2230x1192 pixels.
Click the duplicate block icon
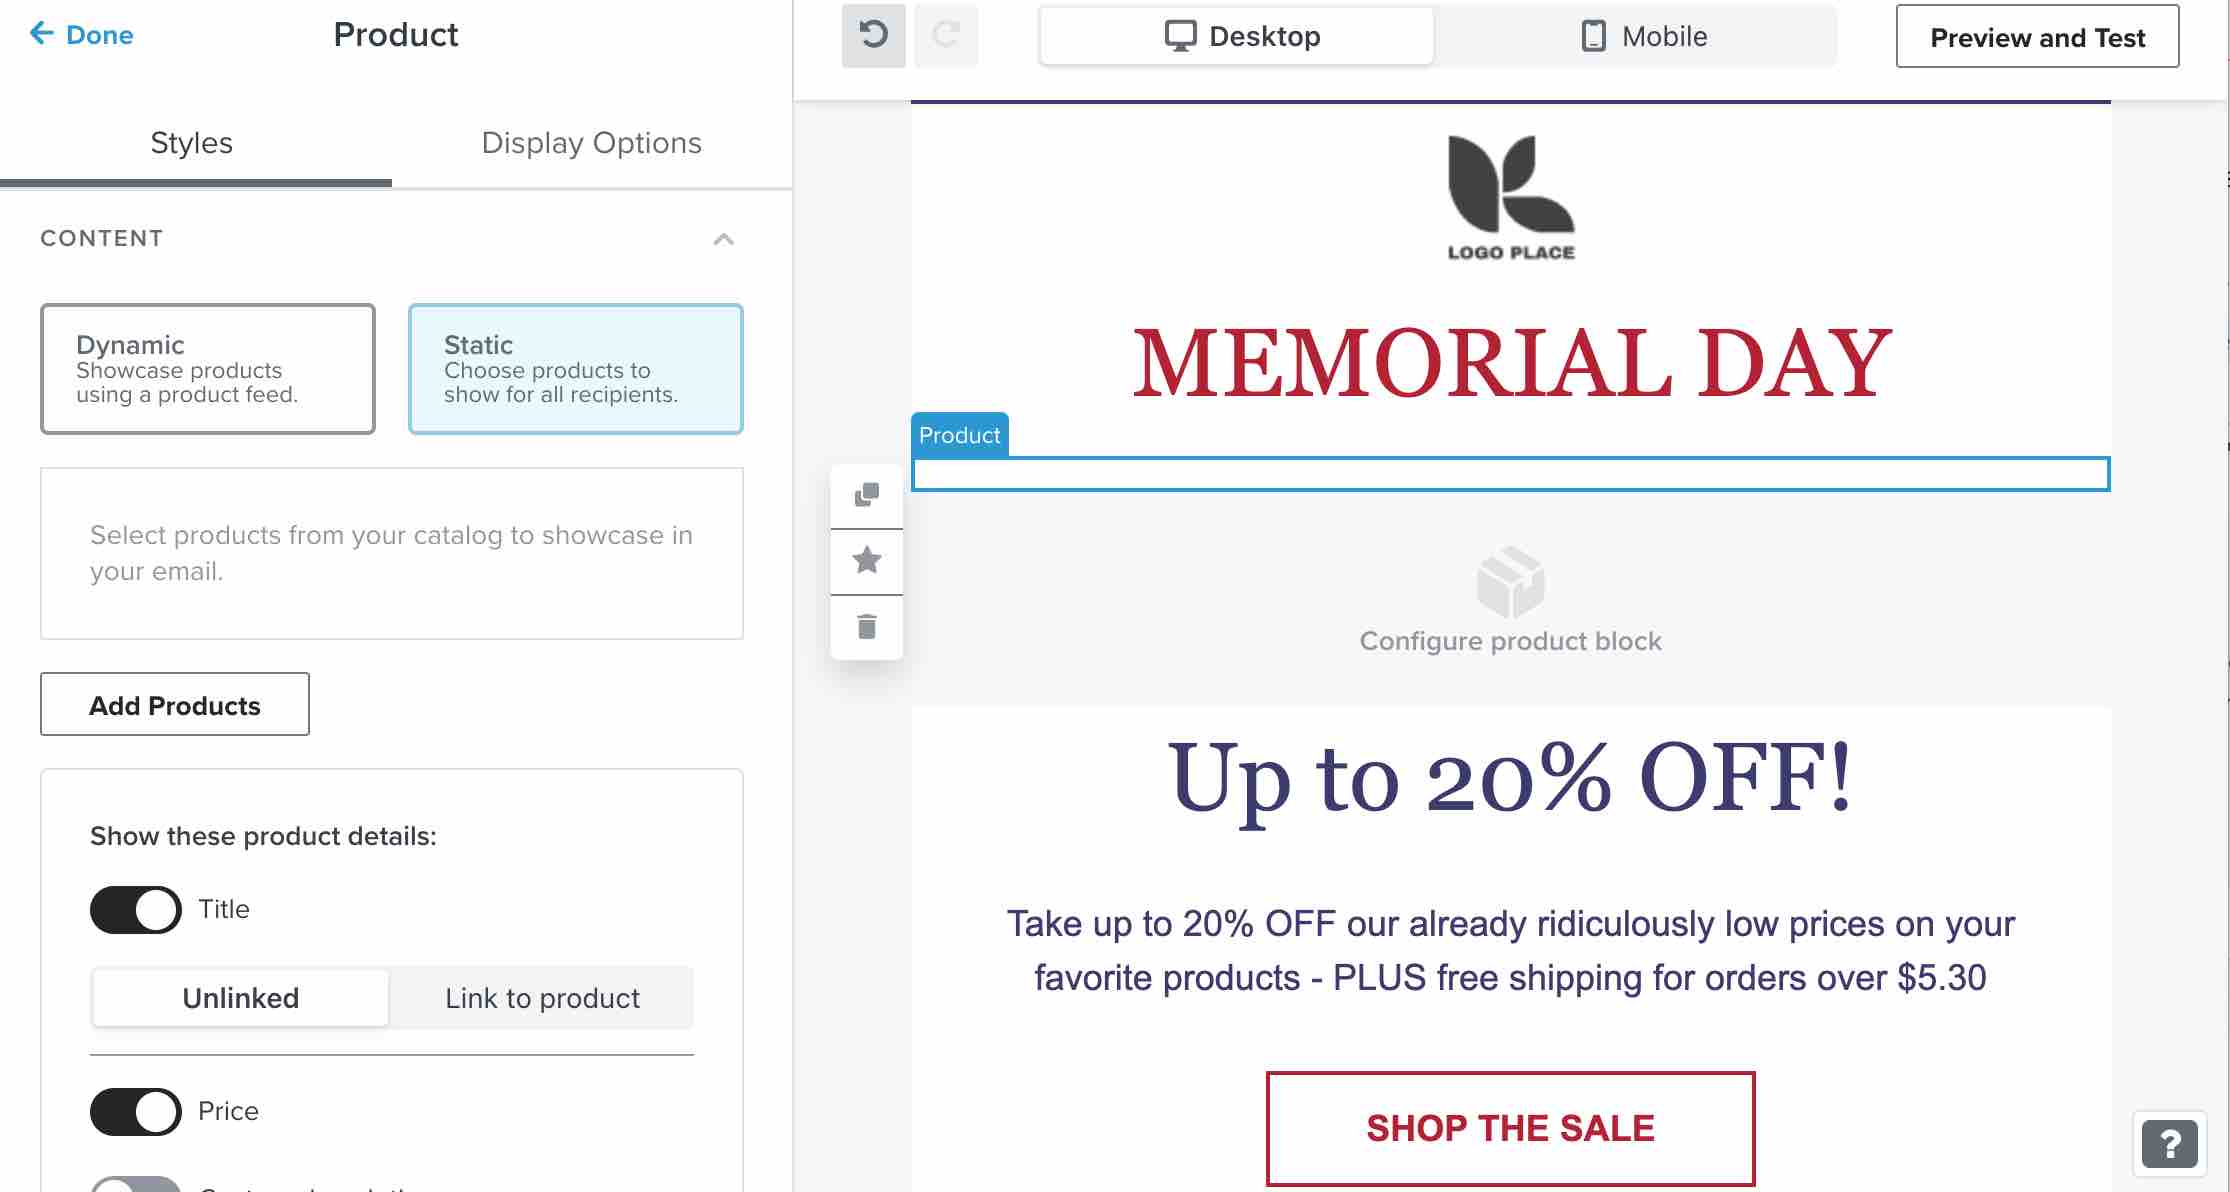[x=867, y=494]
